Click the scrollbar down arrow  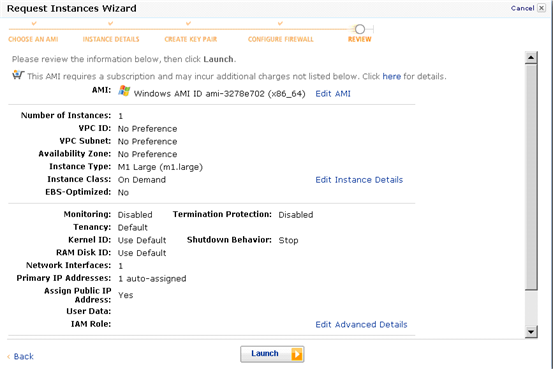point(531,332)
